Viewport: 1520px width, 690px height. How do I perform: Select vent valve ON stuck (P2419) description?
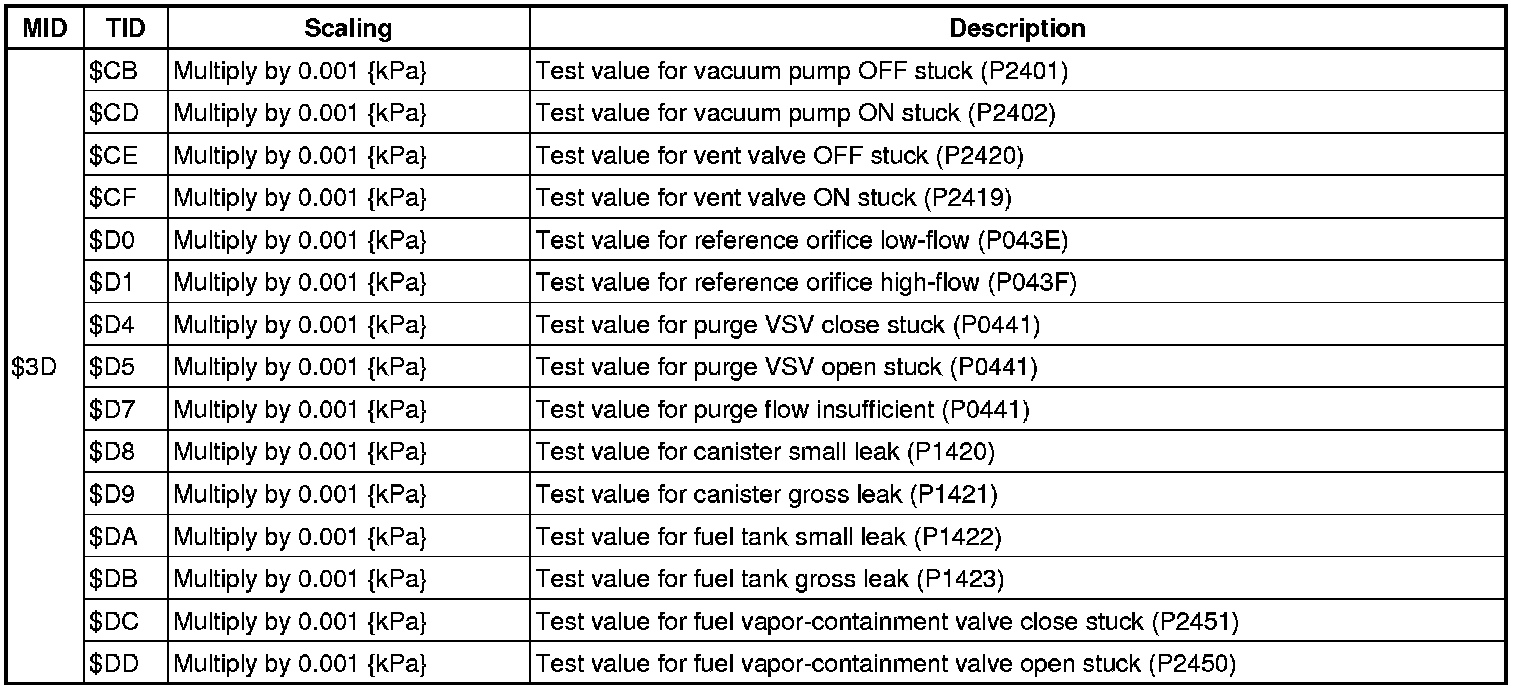click(774, 199)
